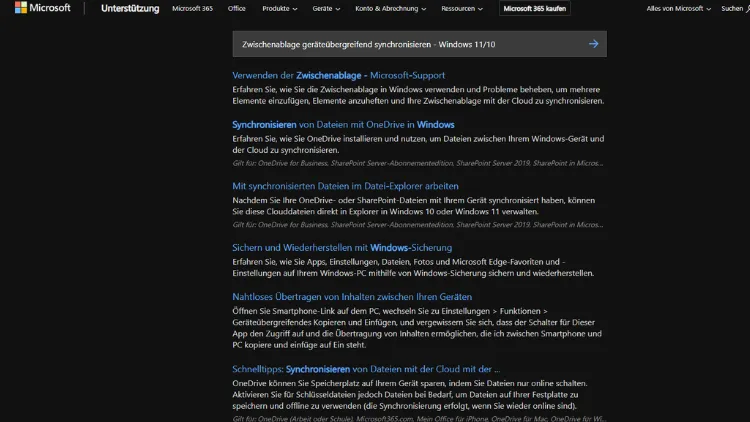750x422 pixels.
Task: Expand the Ressourcen dropdown
Action: click(x=462, y=9)
